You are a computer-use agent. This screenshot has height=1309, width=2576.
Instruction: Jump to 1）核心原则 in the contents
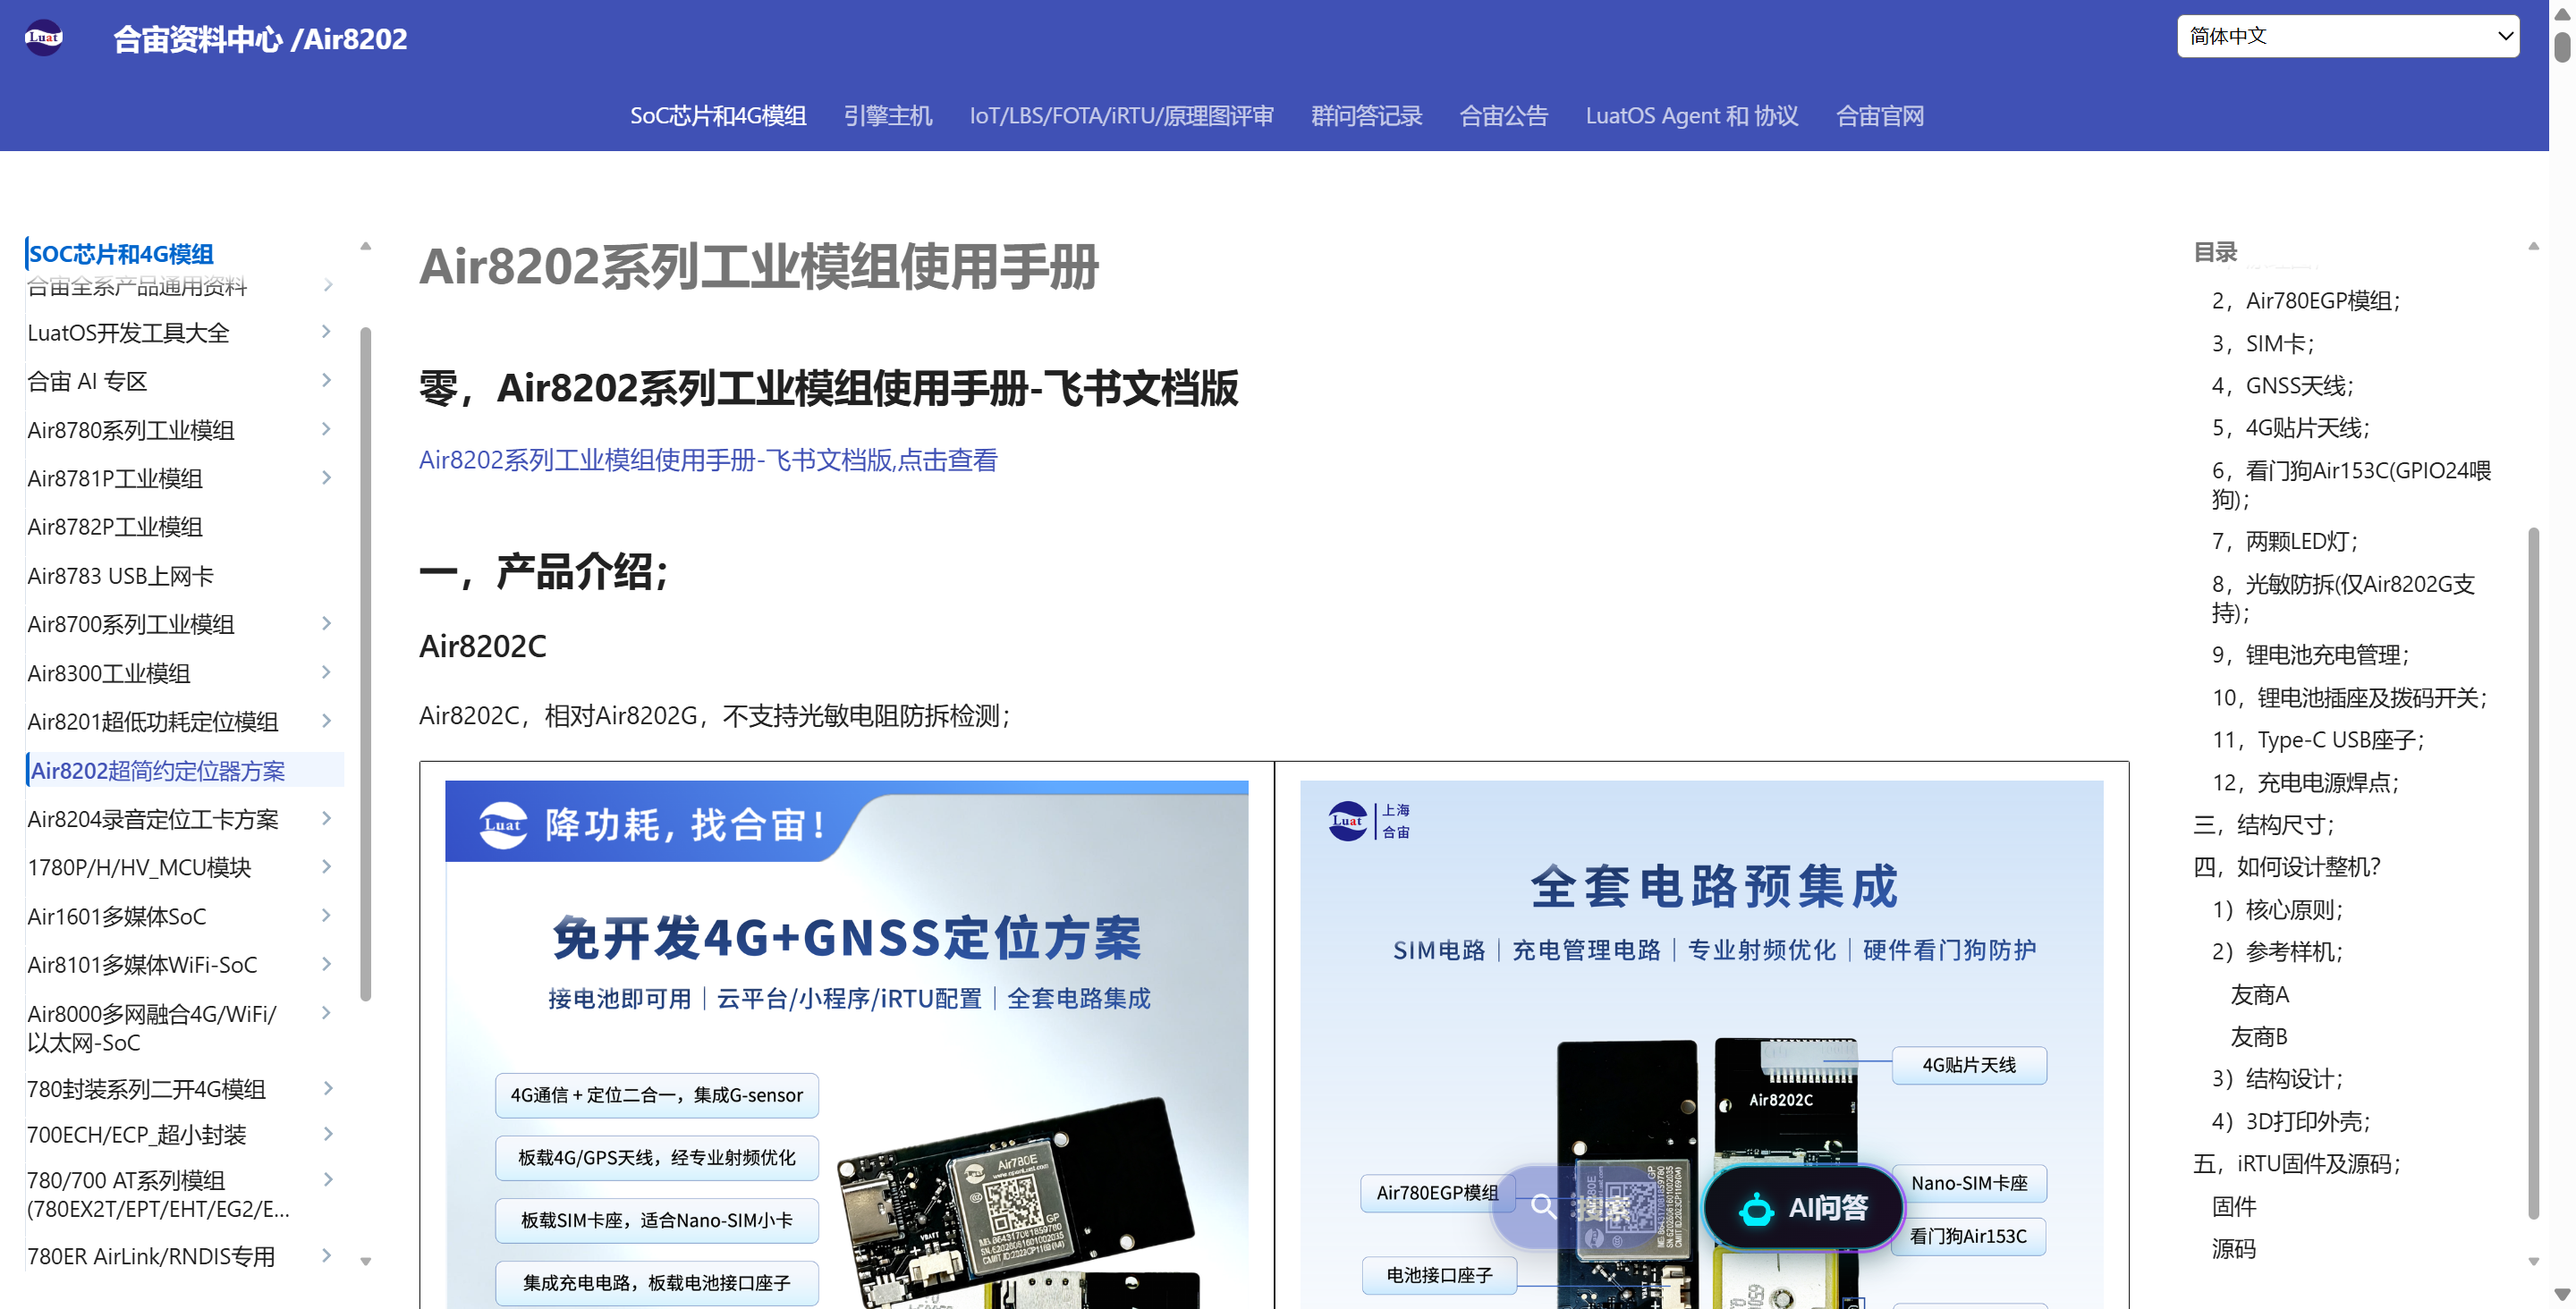pyautogui.click(x=2277, y=910)
